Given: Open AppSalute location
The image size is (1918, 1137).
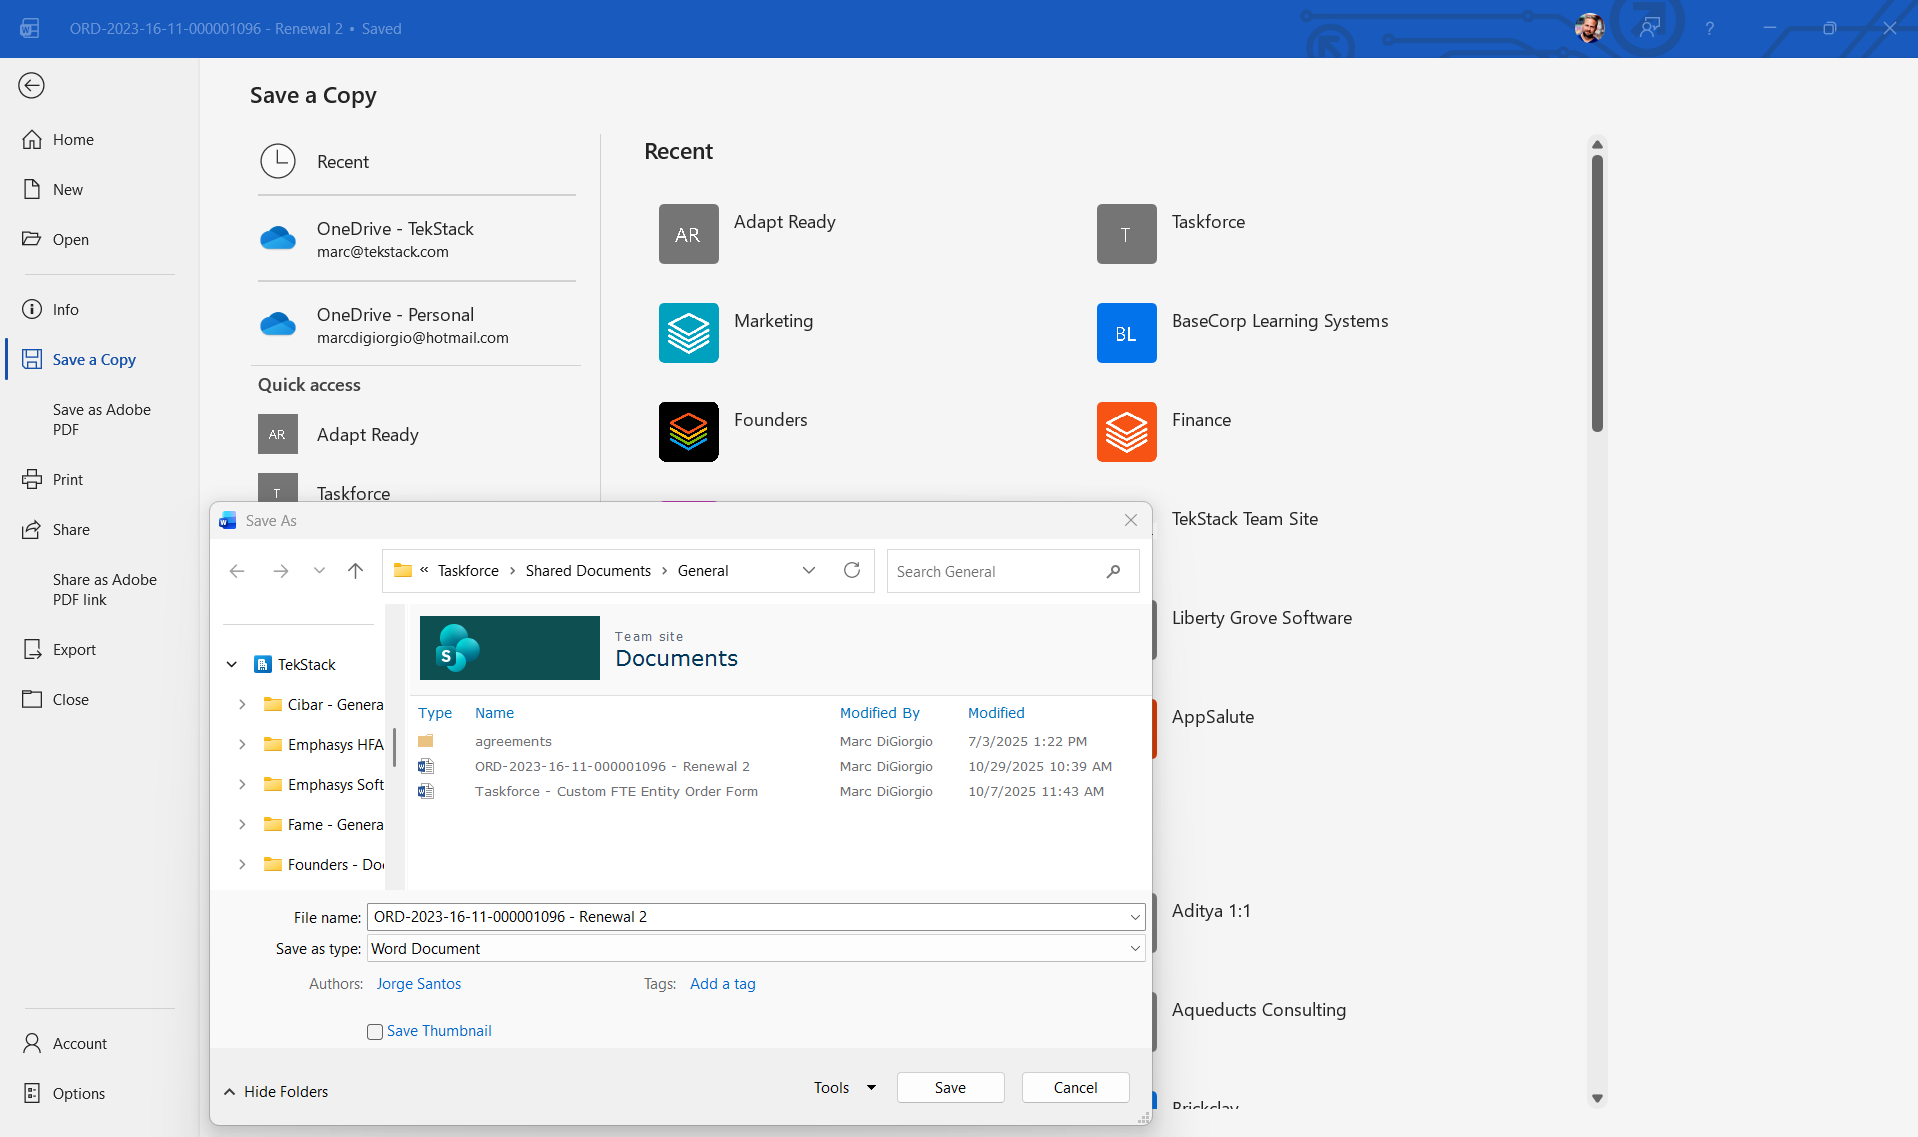Looking at the screenshot, I should [x=1213, y=717].
